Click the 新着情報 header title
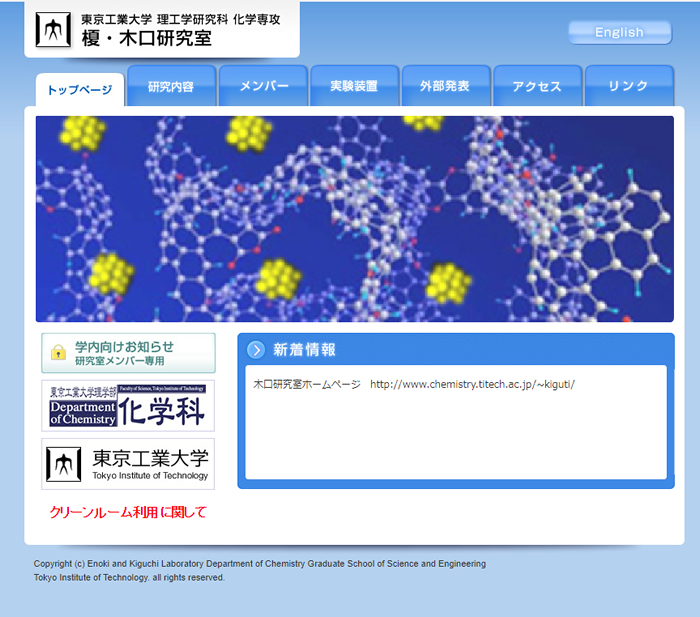This screenshot has width=700, height=617. click(304, 349)
